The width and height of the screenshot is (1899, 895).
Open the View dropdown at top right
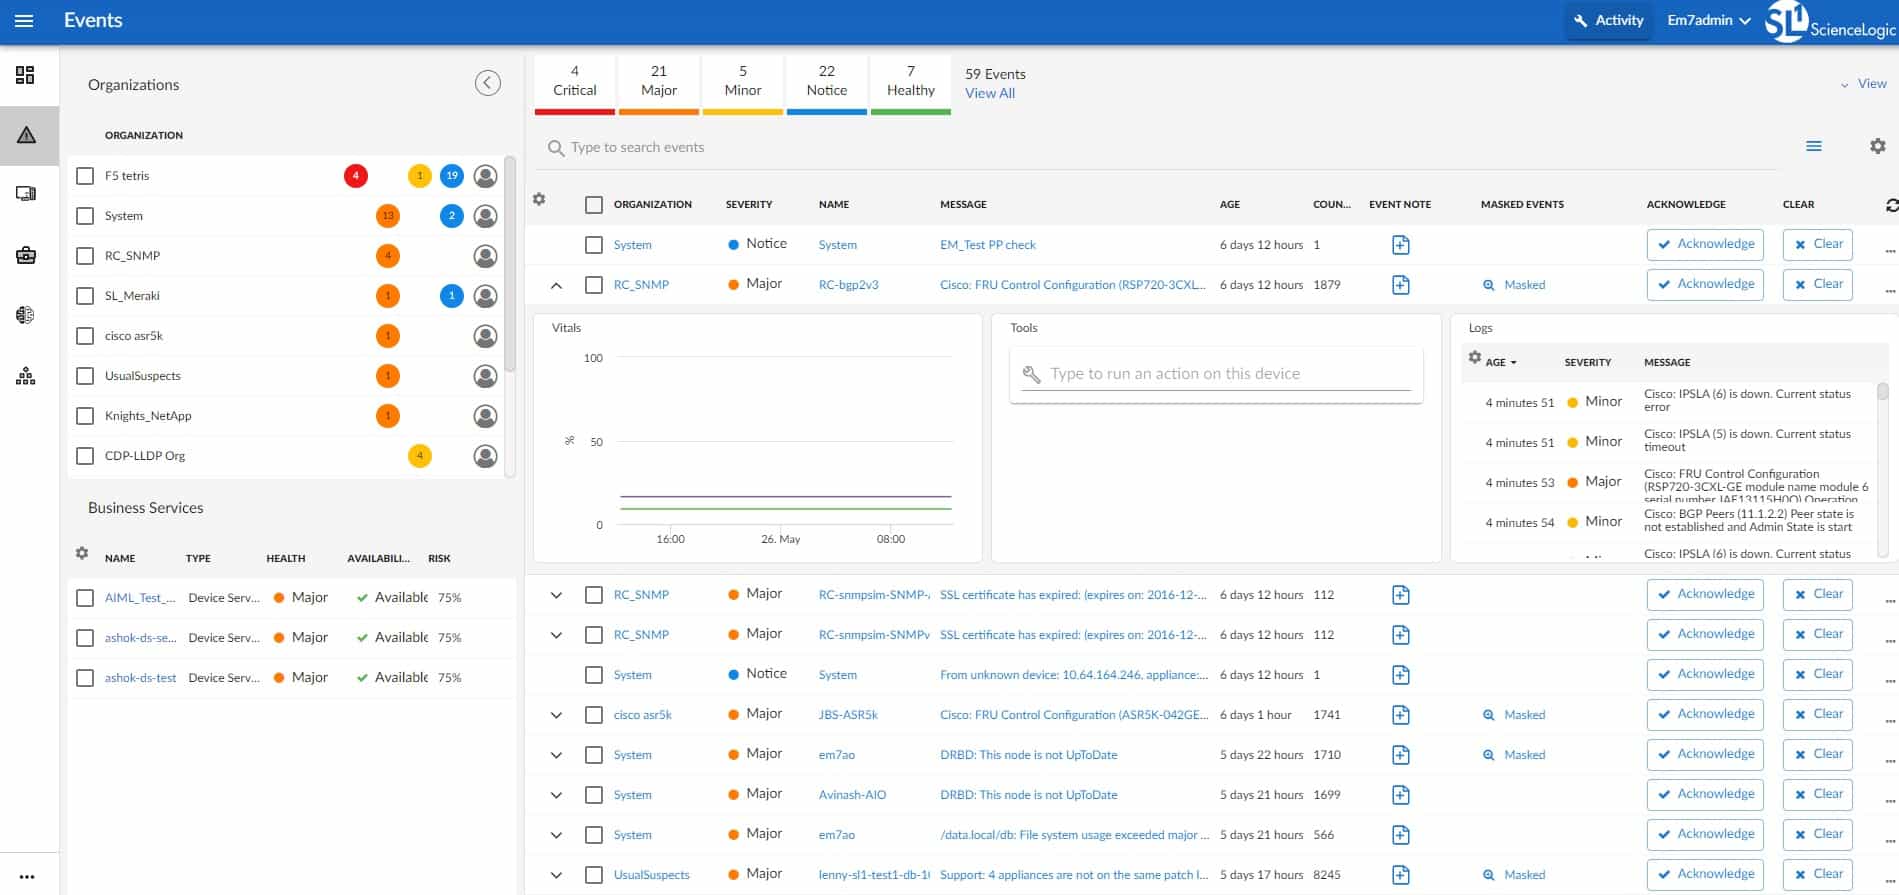coord(1864,84)
